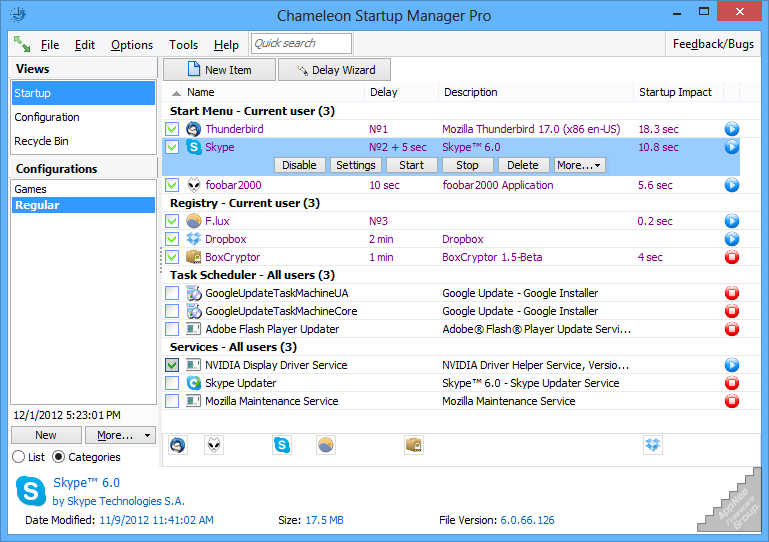Click NVIDIA Display Driver Service blue play icon
Screen dimensions: 769x542
731,365
